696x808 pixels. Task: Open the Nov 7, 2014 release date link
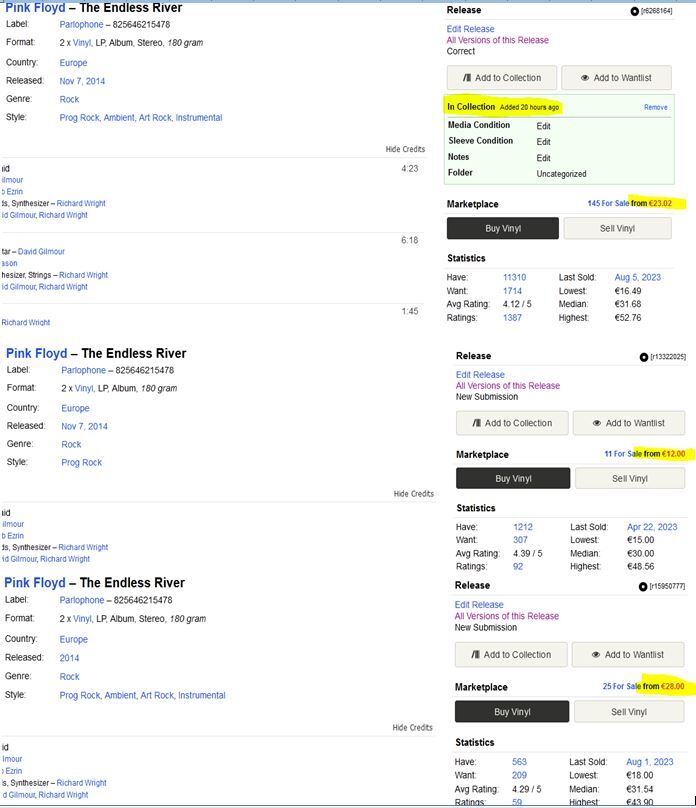click(82, 81)
